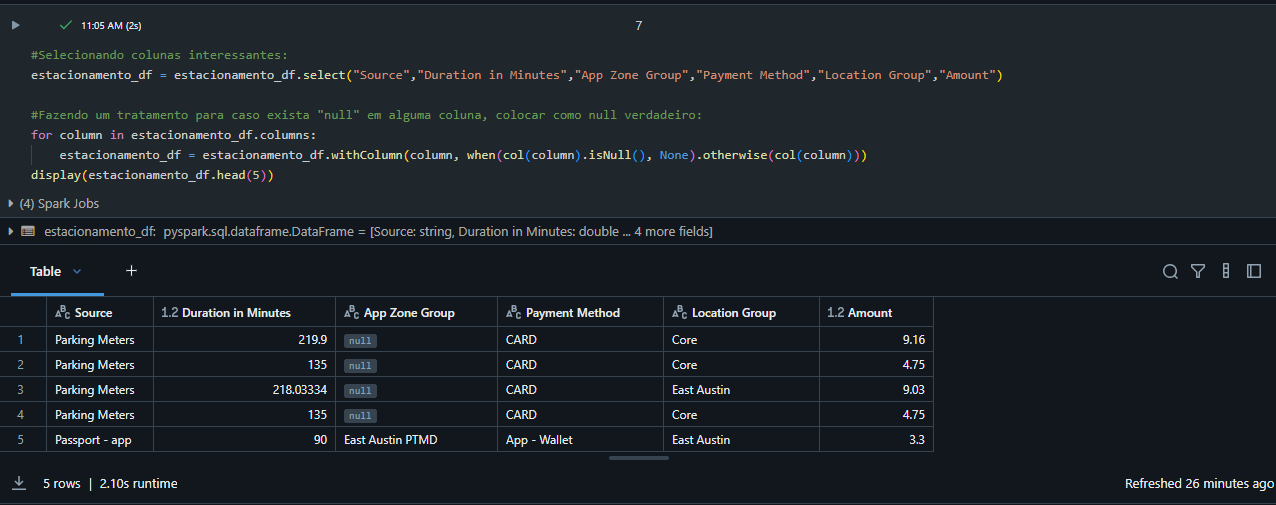
Task: Download the results with arrow icon
Action: click(x=18, y=483)
